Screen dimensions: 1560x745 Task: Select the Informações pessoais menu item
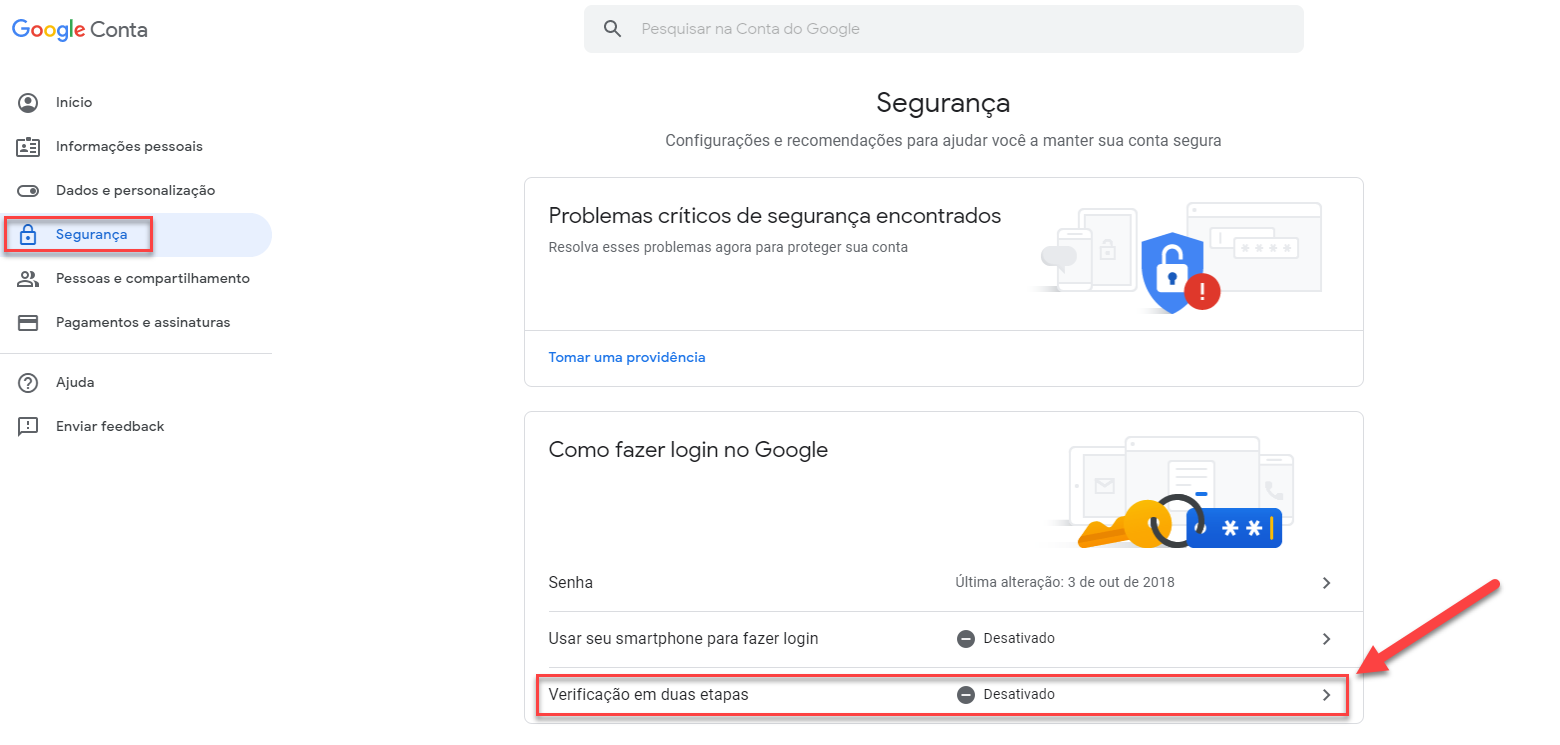[129, 147]
